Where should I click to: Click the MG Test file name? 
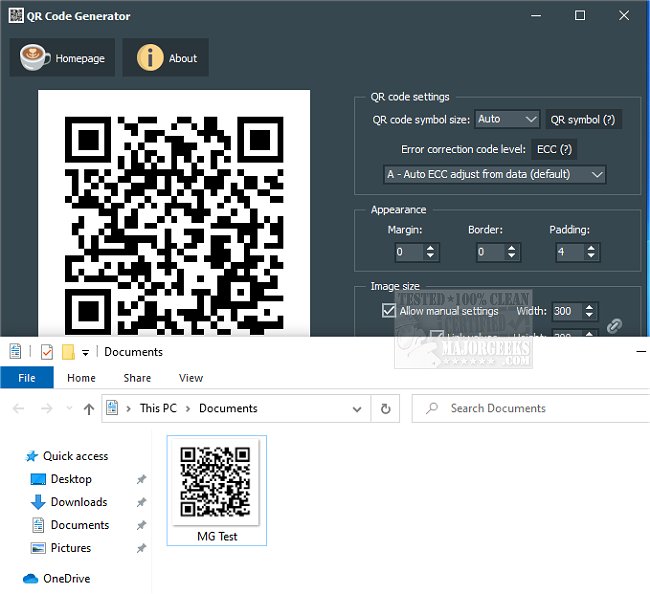point(217,536)
